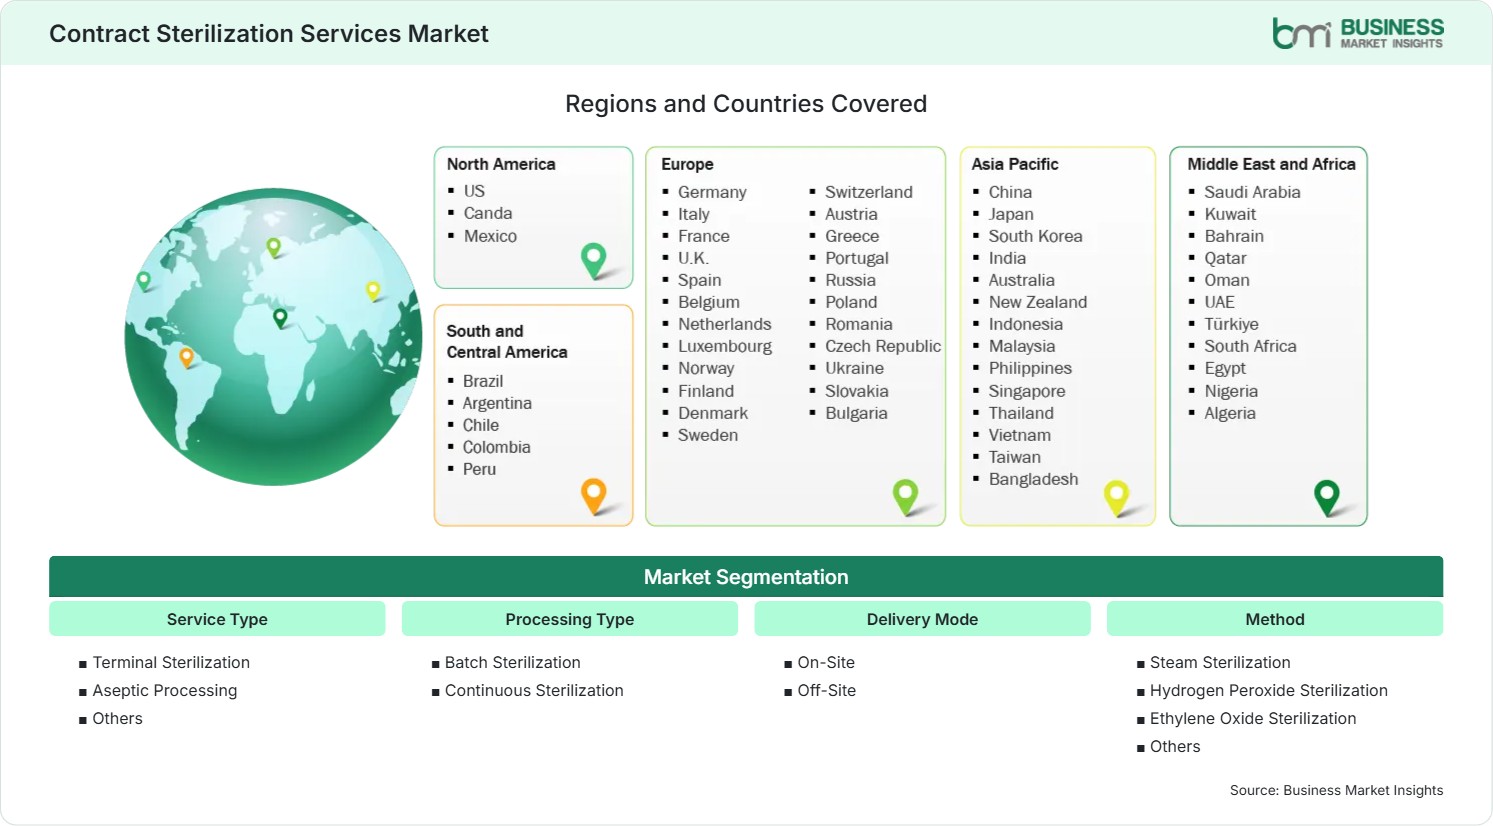1493x826 pixels.
Task: Click South Korea in the Asia Pacific list
Action: 1035,236
